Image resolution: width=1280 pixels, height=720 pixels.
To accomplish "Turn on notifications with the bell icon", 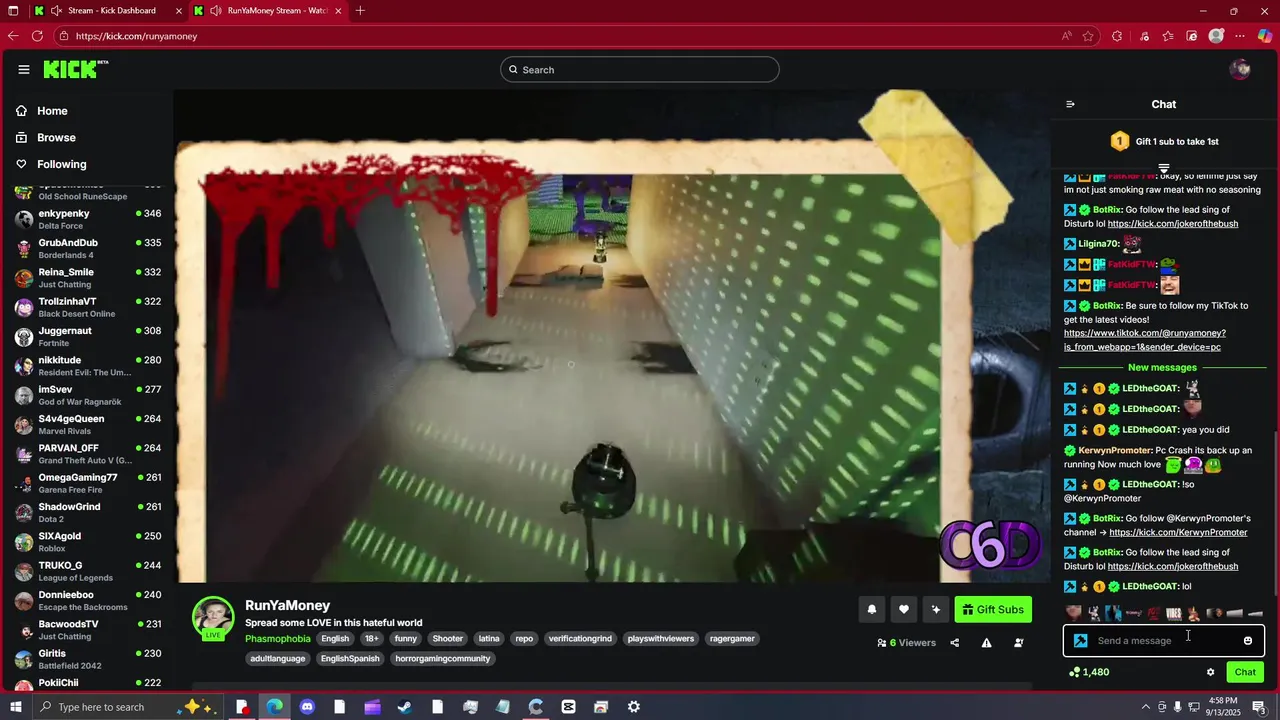I will (872, 610).
